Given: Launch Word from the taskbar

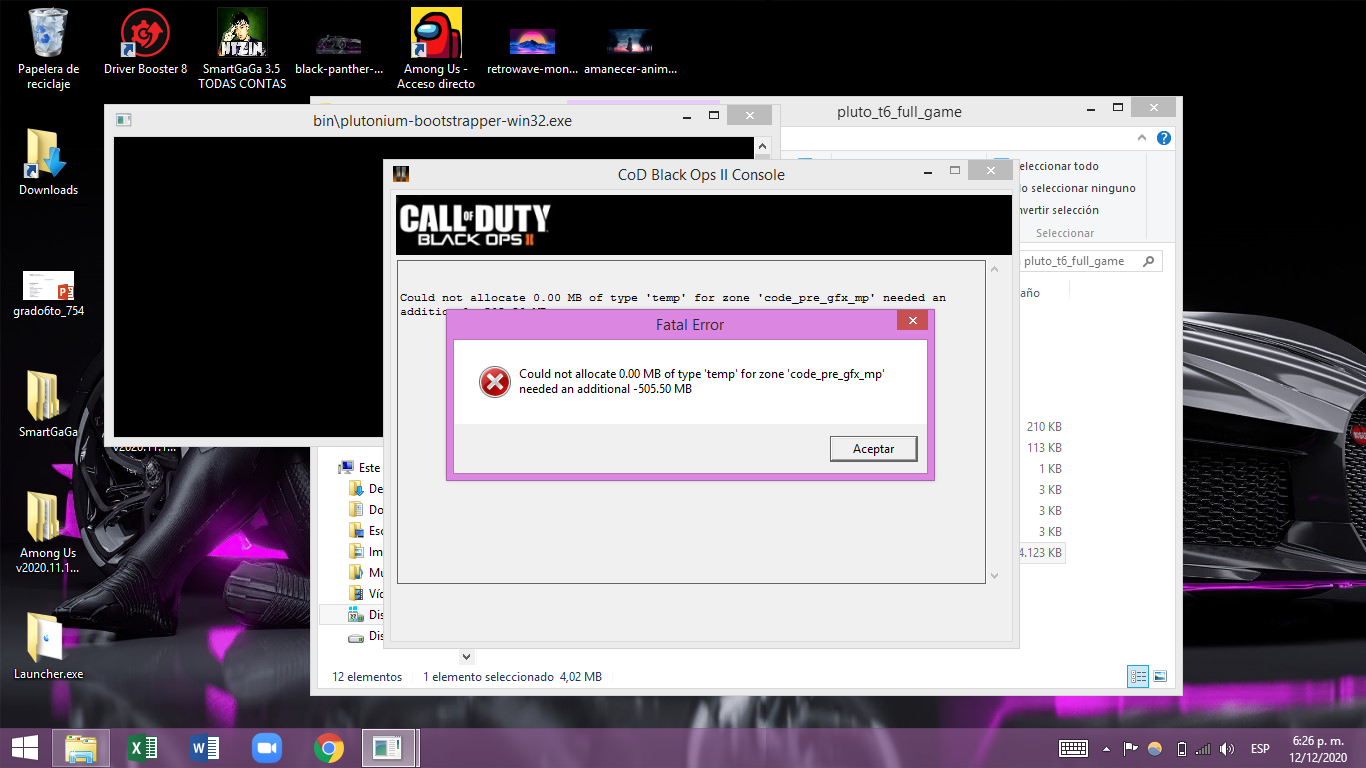Looking at the screenshot, I should pos(205,748).
